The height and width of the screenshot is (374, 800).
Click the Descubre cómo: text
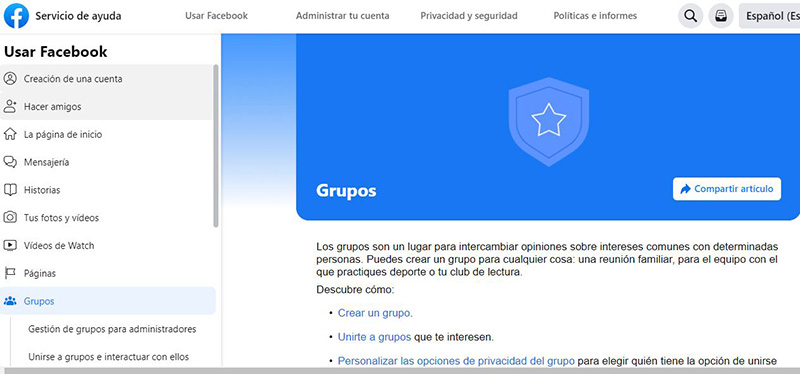pos(355,290)
